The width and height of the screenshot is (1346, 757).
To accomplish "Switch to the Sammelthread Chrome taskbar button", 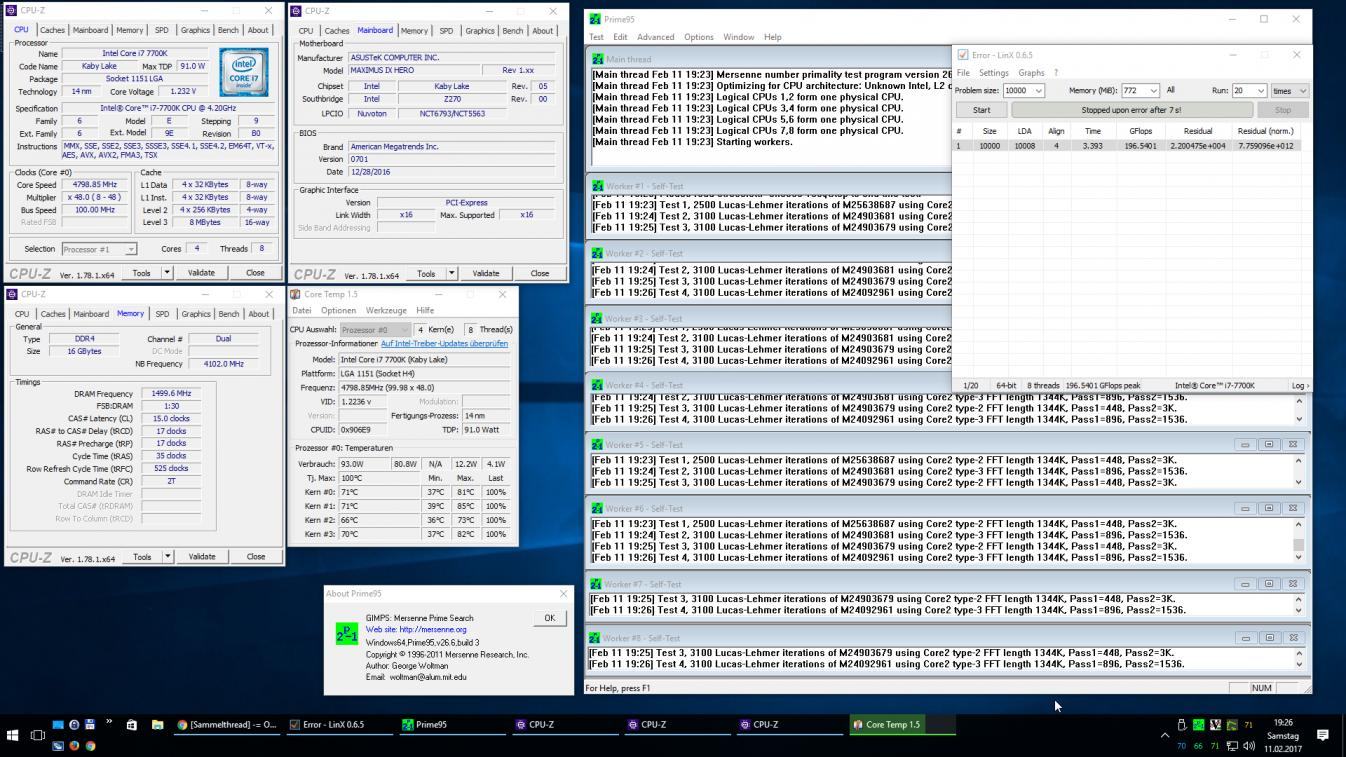I will [227, 725].
